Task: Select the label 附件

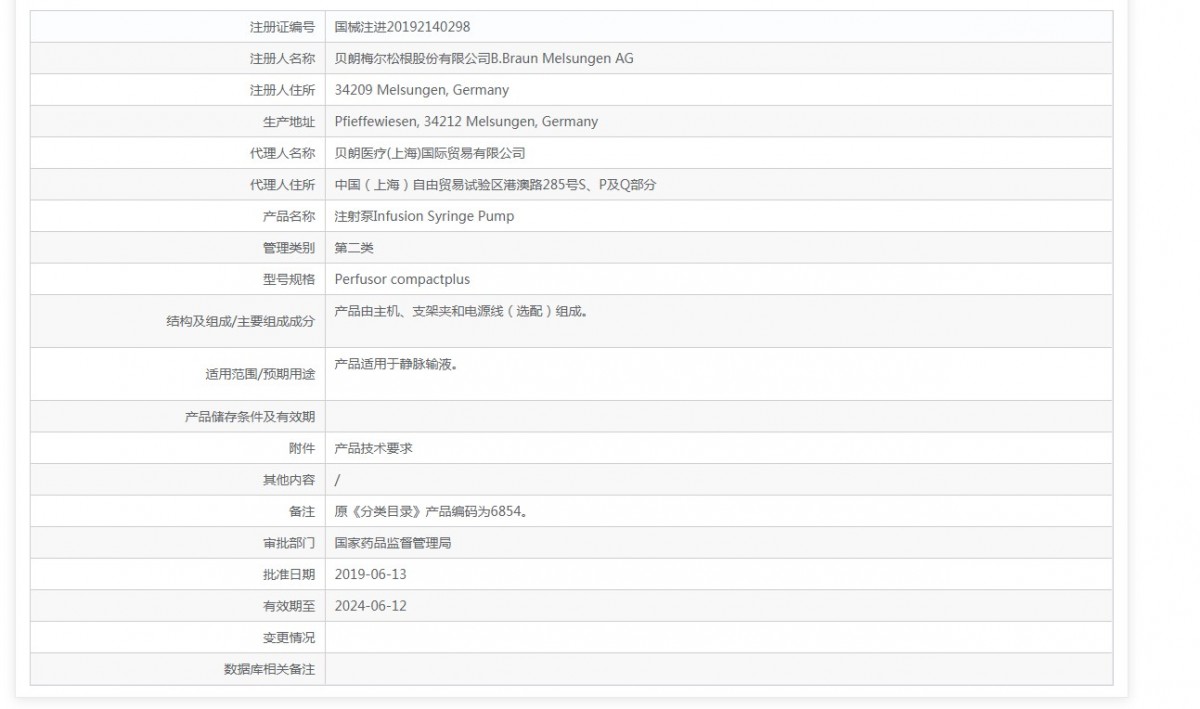Action: [x=301, y=448]
